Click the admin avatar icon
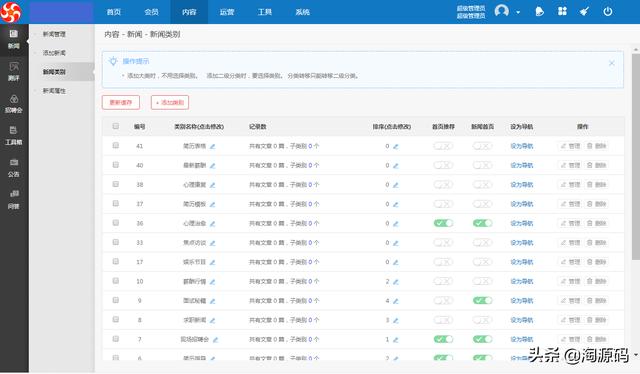This screenshot has height=374, width=640. point(501,11)
